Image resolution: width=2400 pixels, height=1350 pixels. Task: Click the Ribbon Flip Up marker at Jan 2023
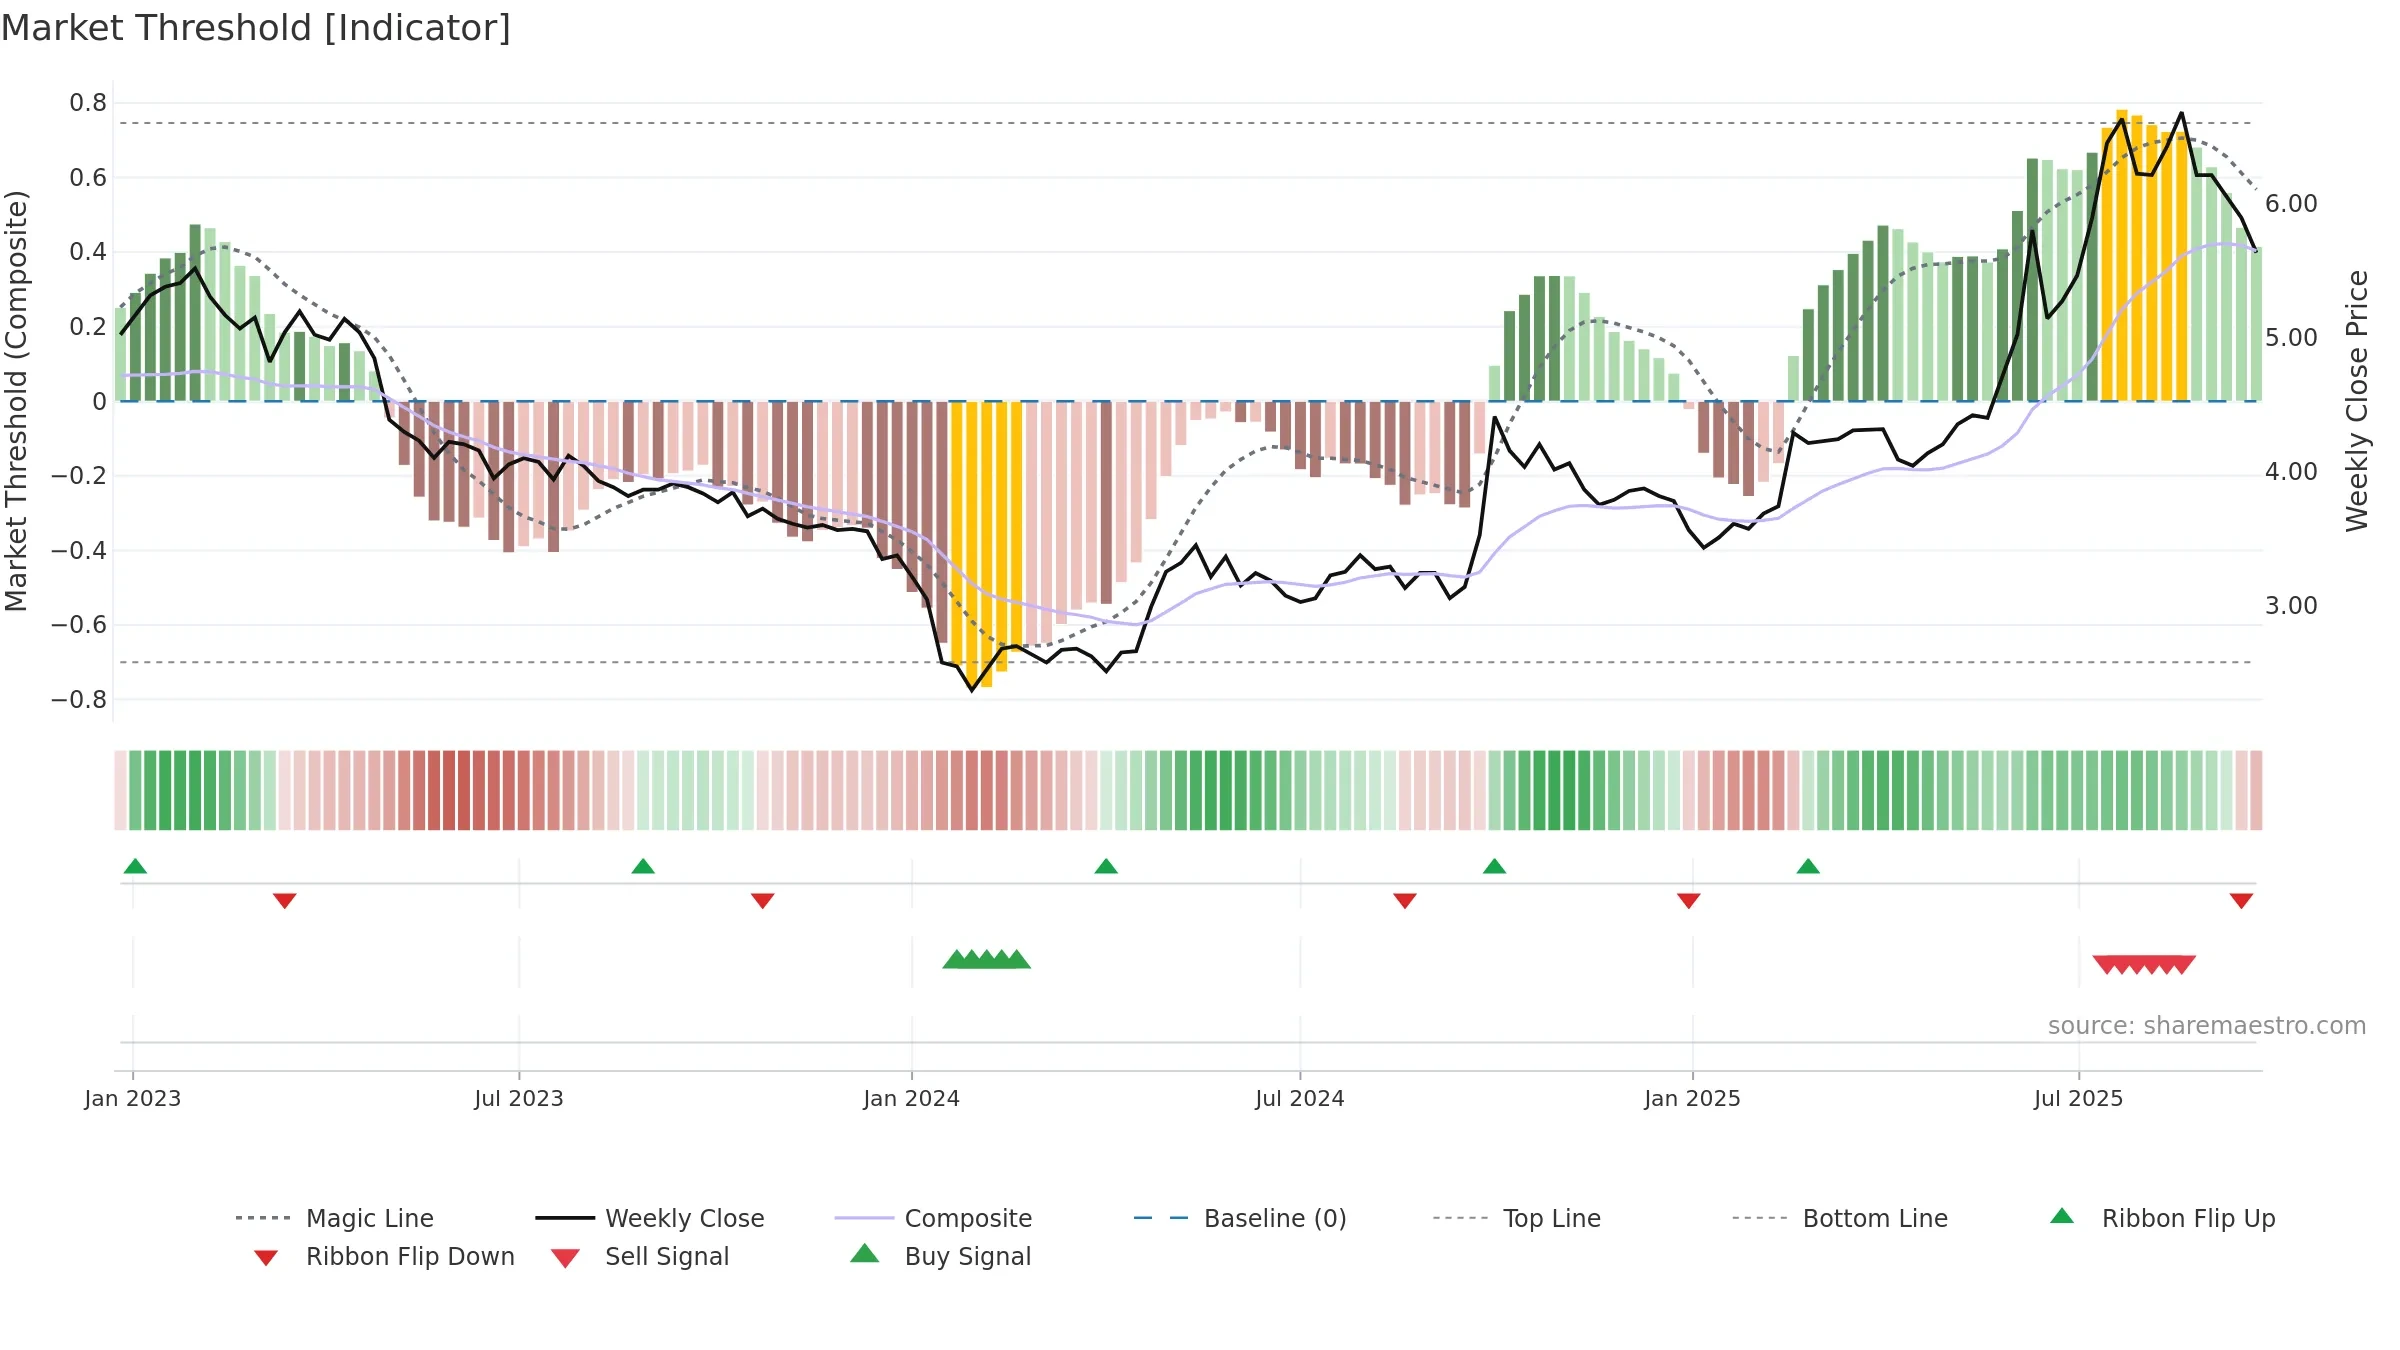coord(135,866)
